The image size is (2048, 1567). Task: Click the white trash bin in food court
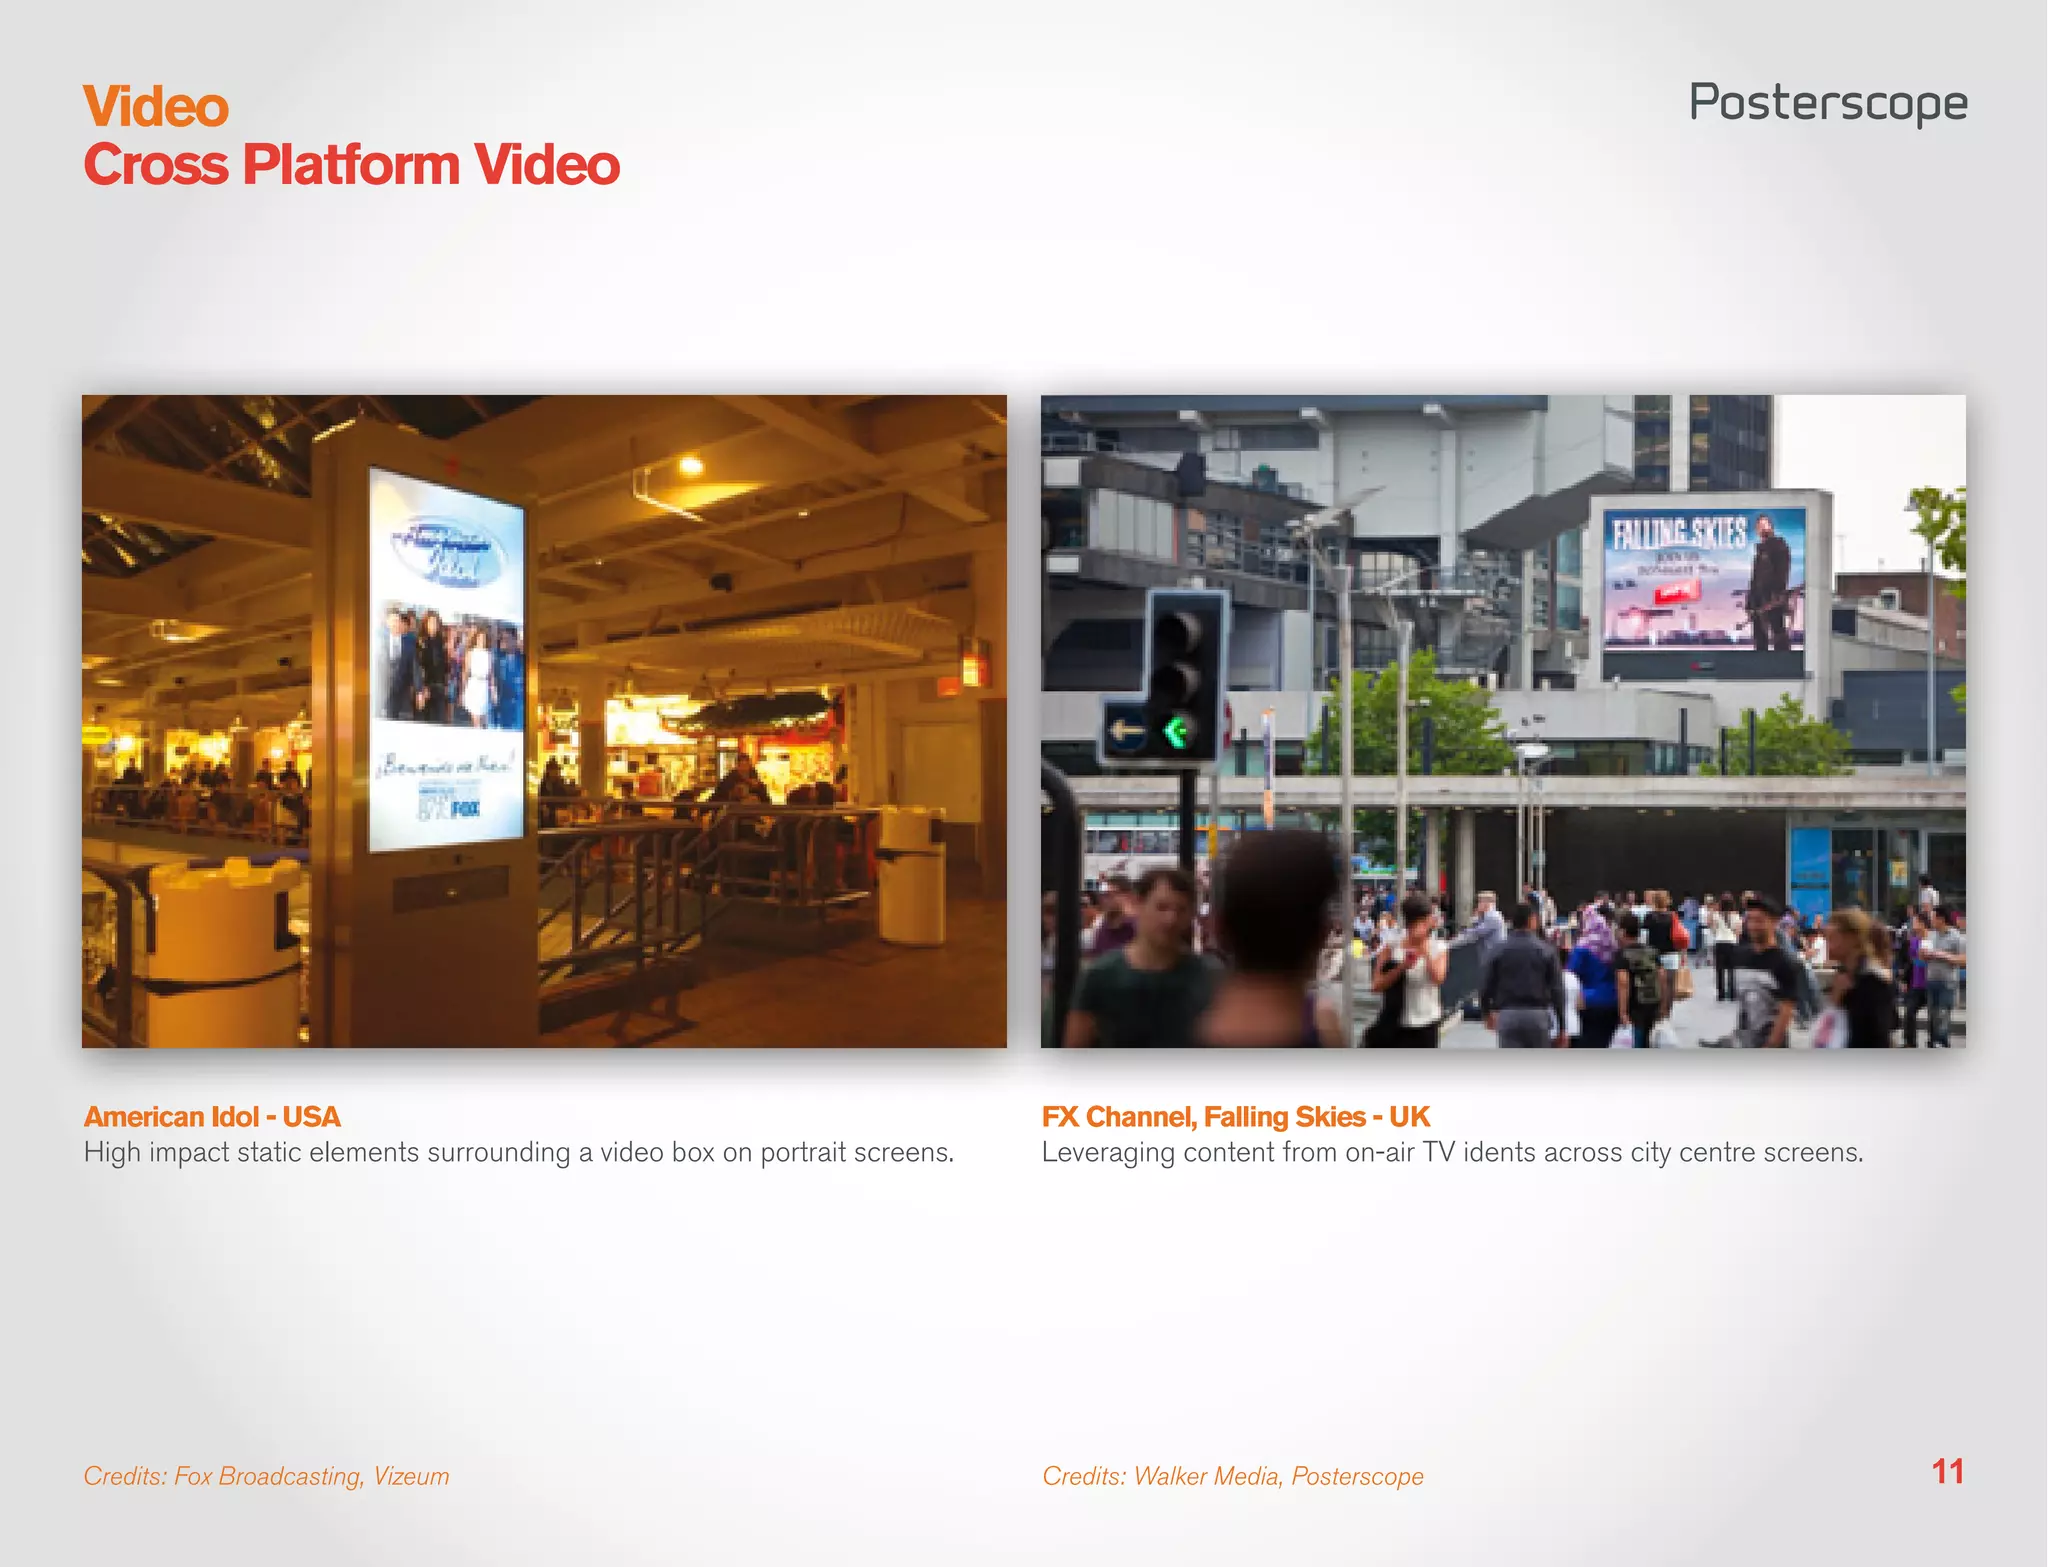(x=912, y=875)
